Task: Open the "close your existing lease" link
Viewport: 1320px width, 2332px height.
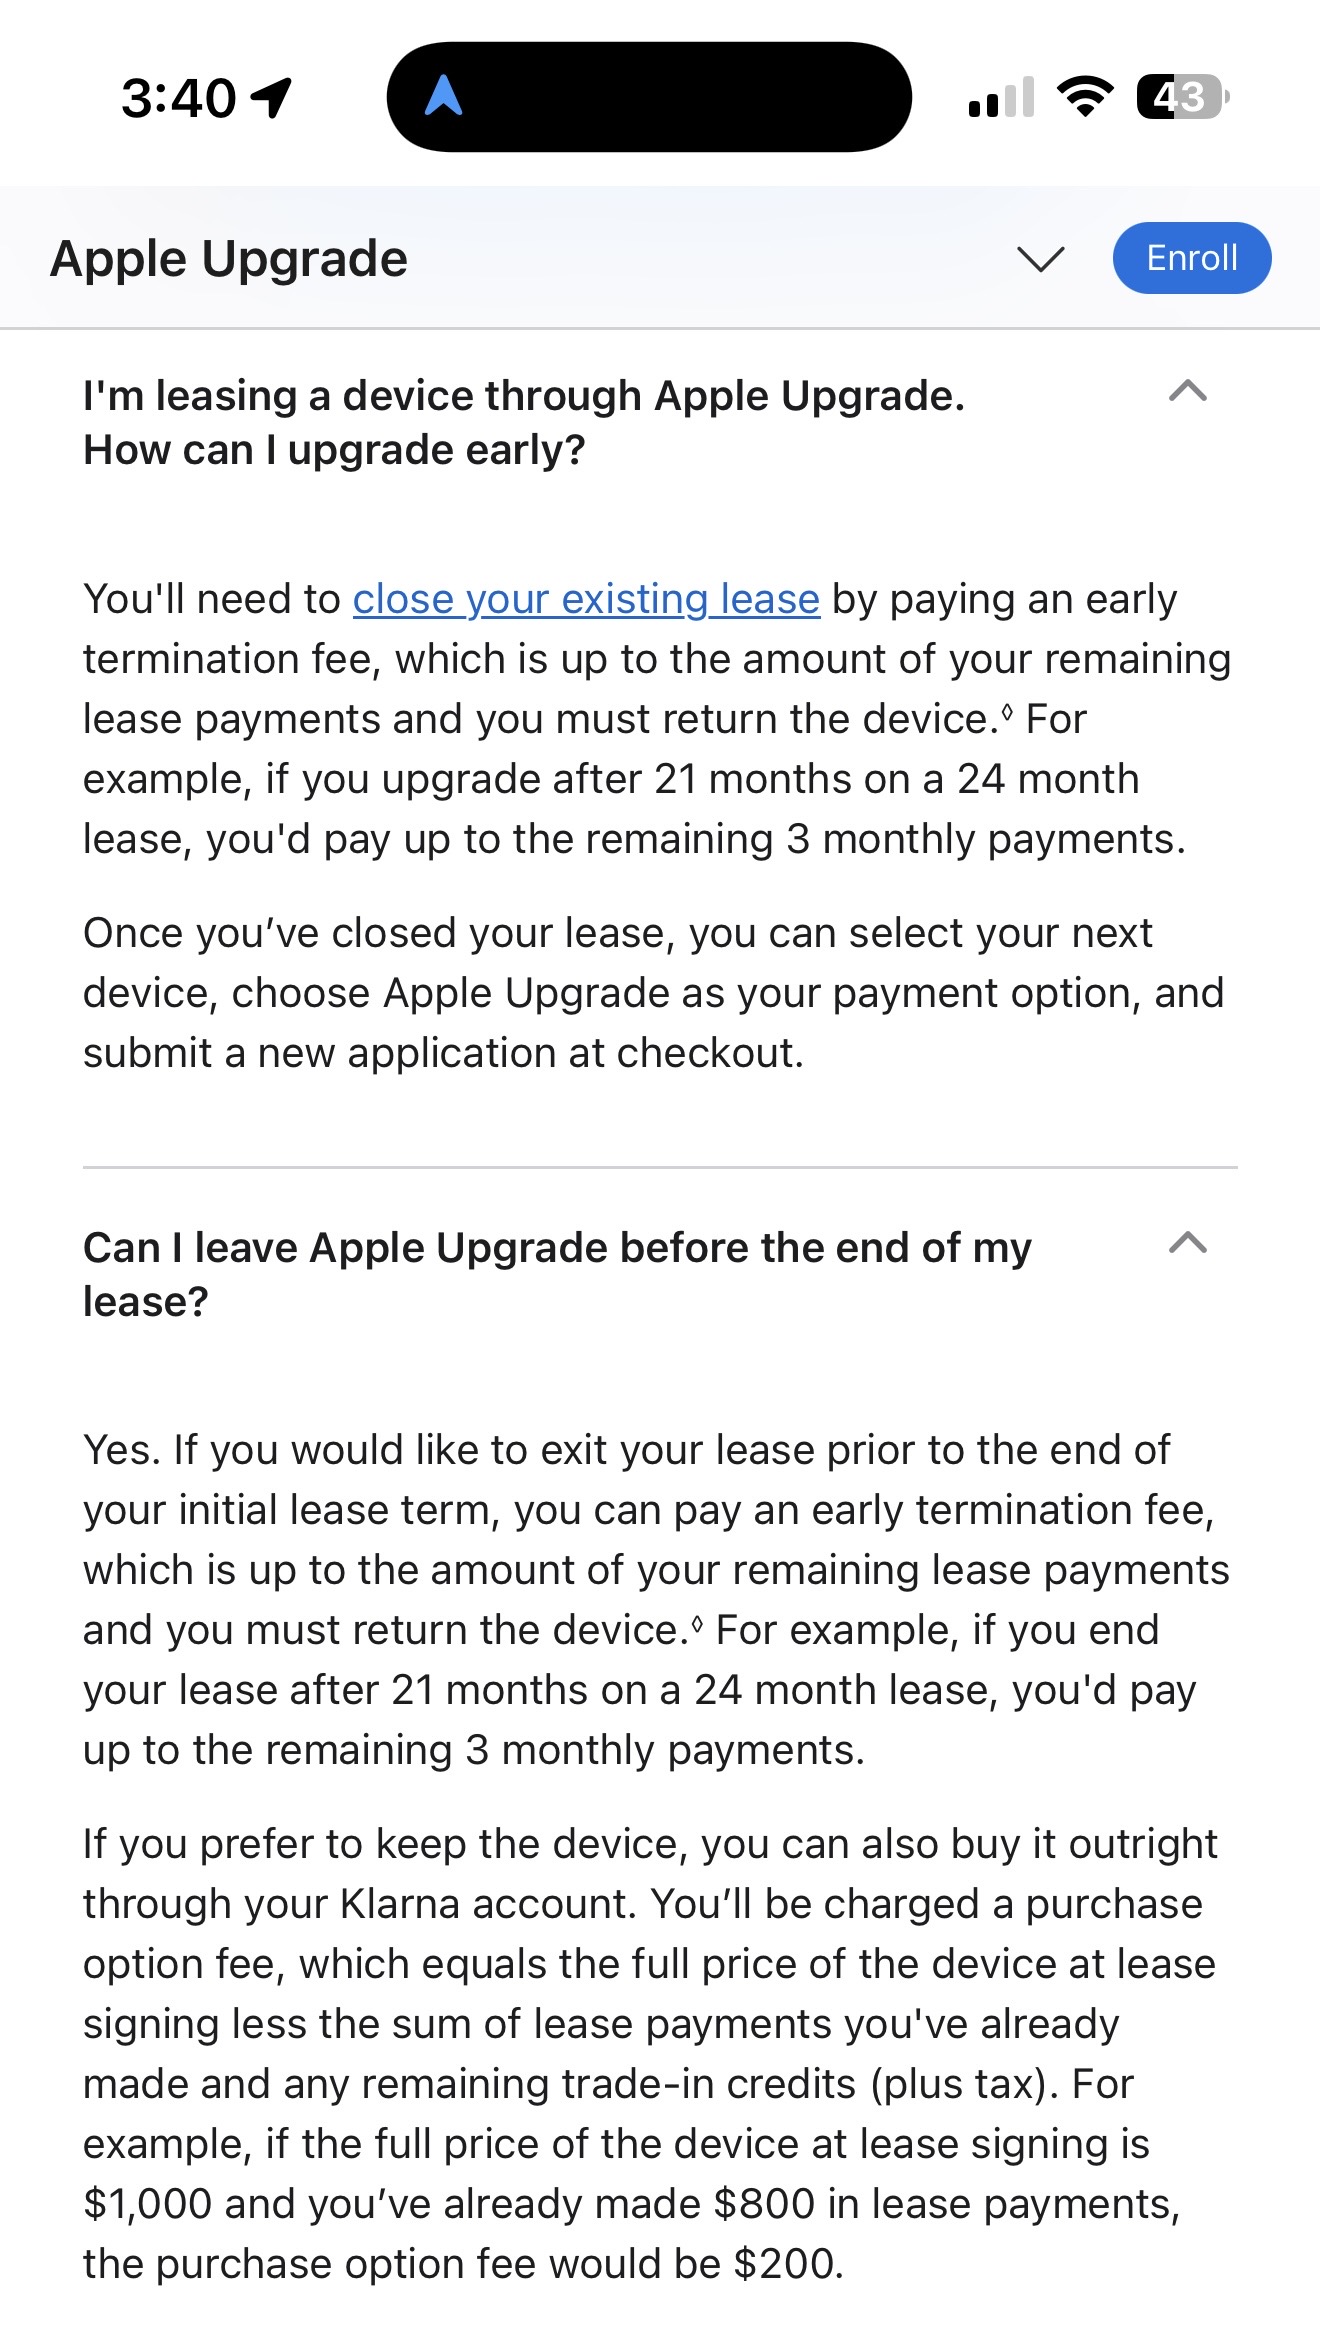Action: pos(586,600)
